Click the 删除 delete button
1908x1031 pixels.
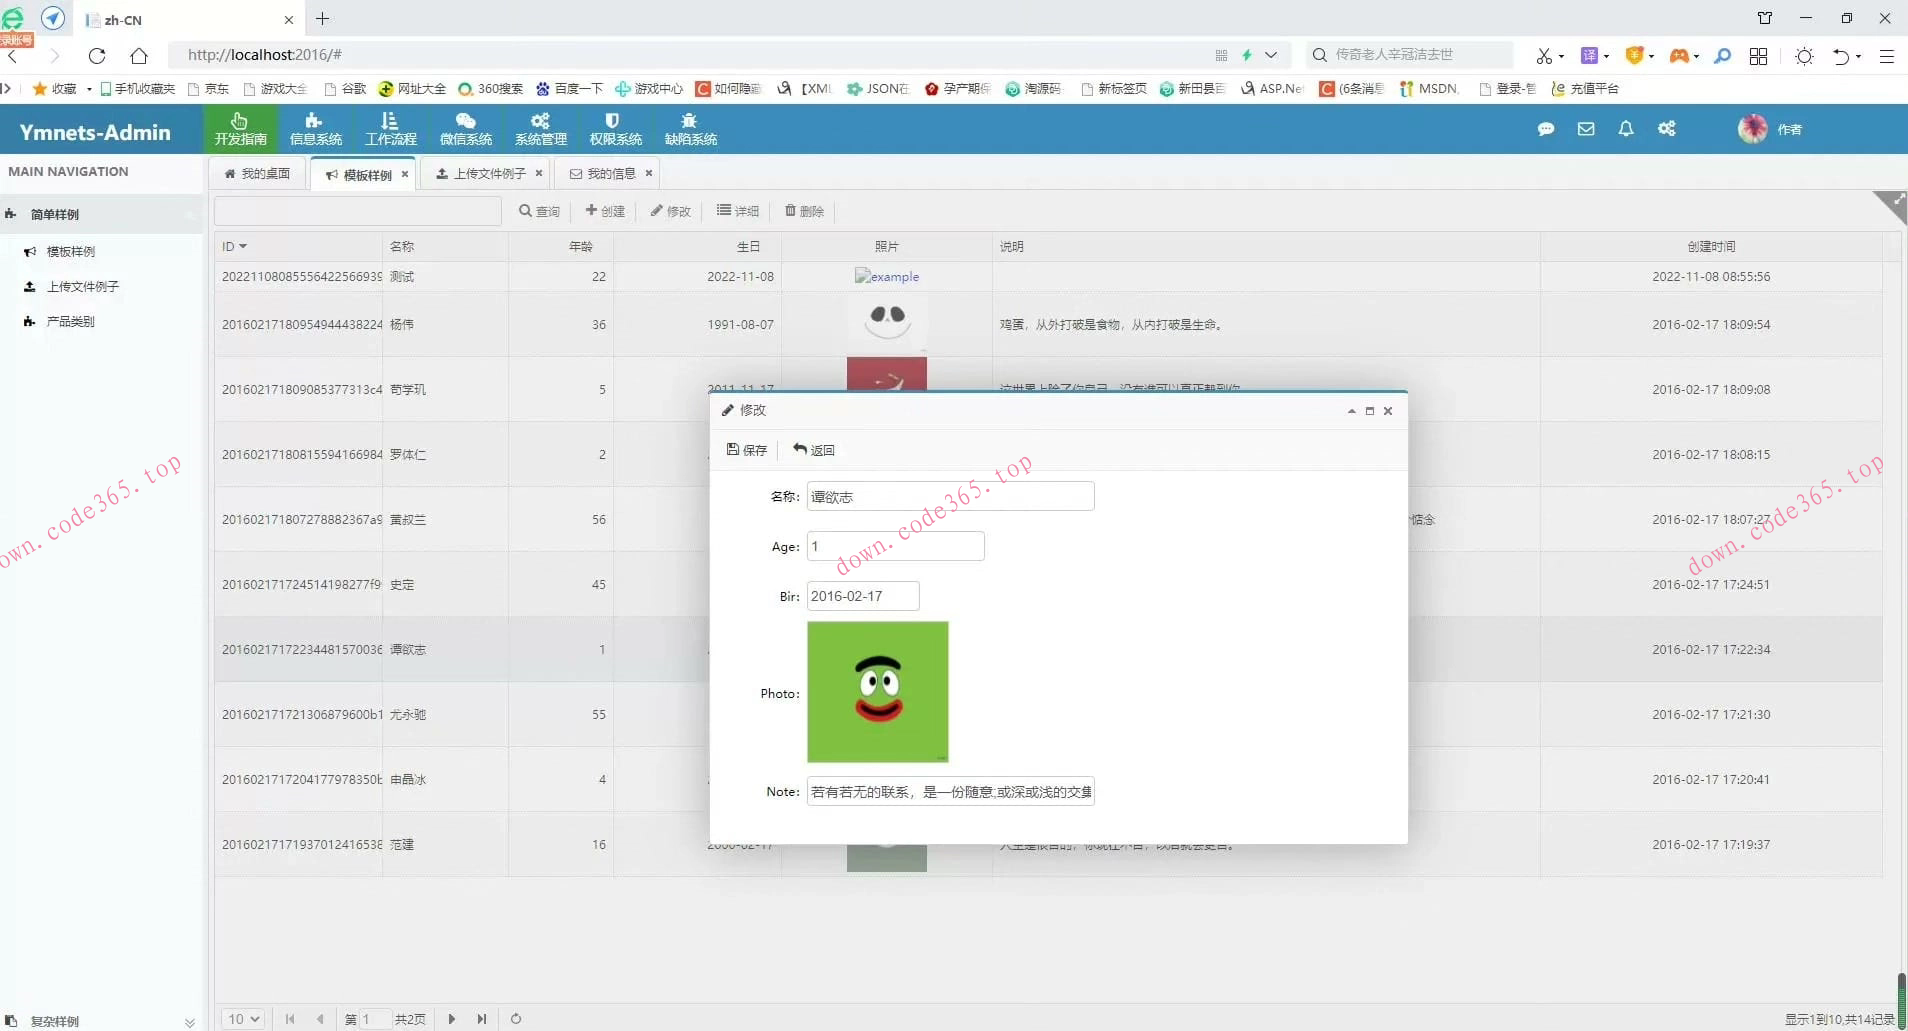[x=804, y=211]
